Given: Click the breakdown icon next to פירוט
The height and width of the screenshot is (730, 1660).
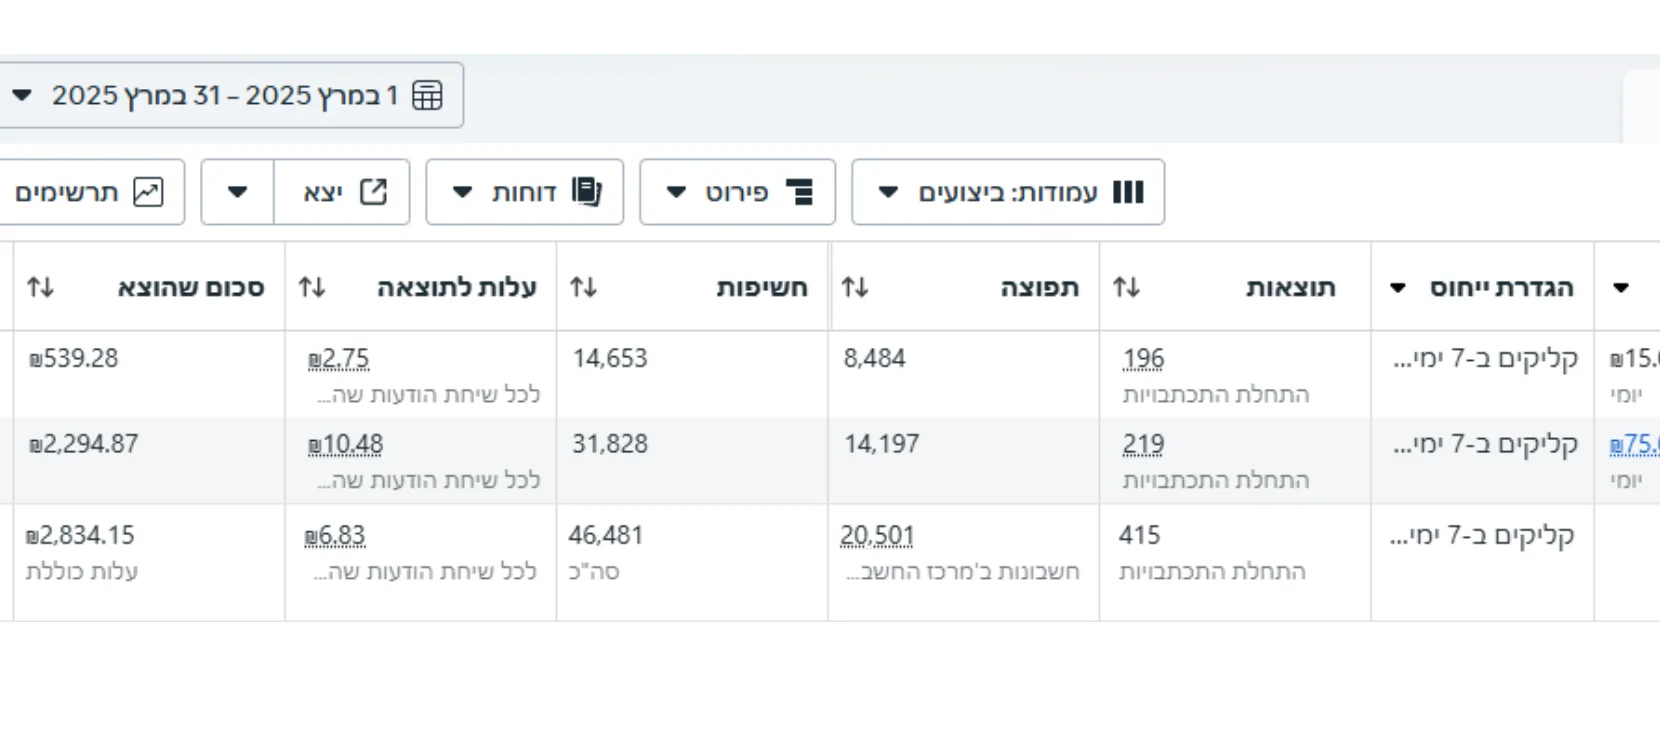Looking at the screenshot, I should (x=799, y=192).
